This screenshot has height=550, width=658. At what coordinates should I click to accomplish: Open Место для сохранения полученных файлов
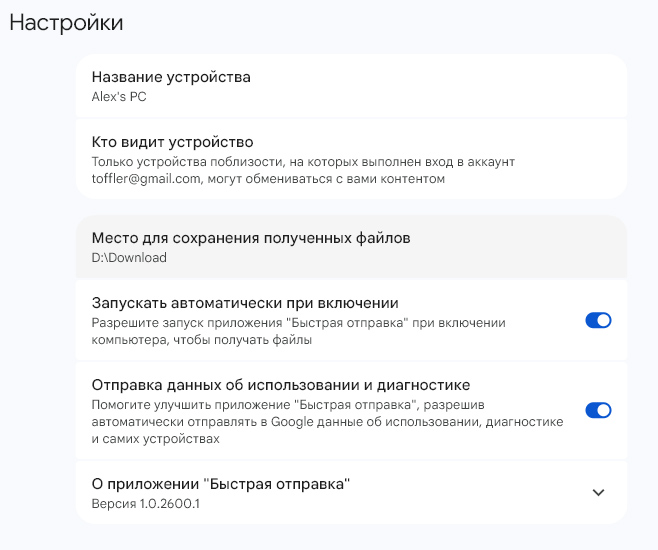(351, 247)
